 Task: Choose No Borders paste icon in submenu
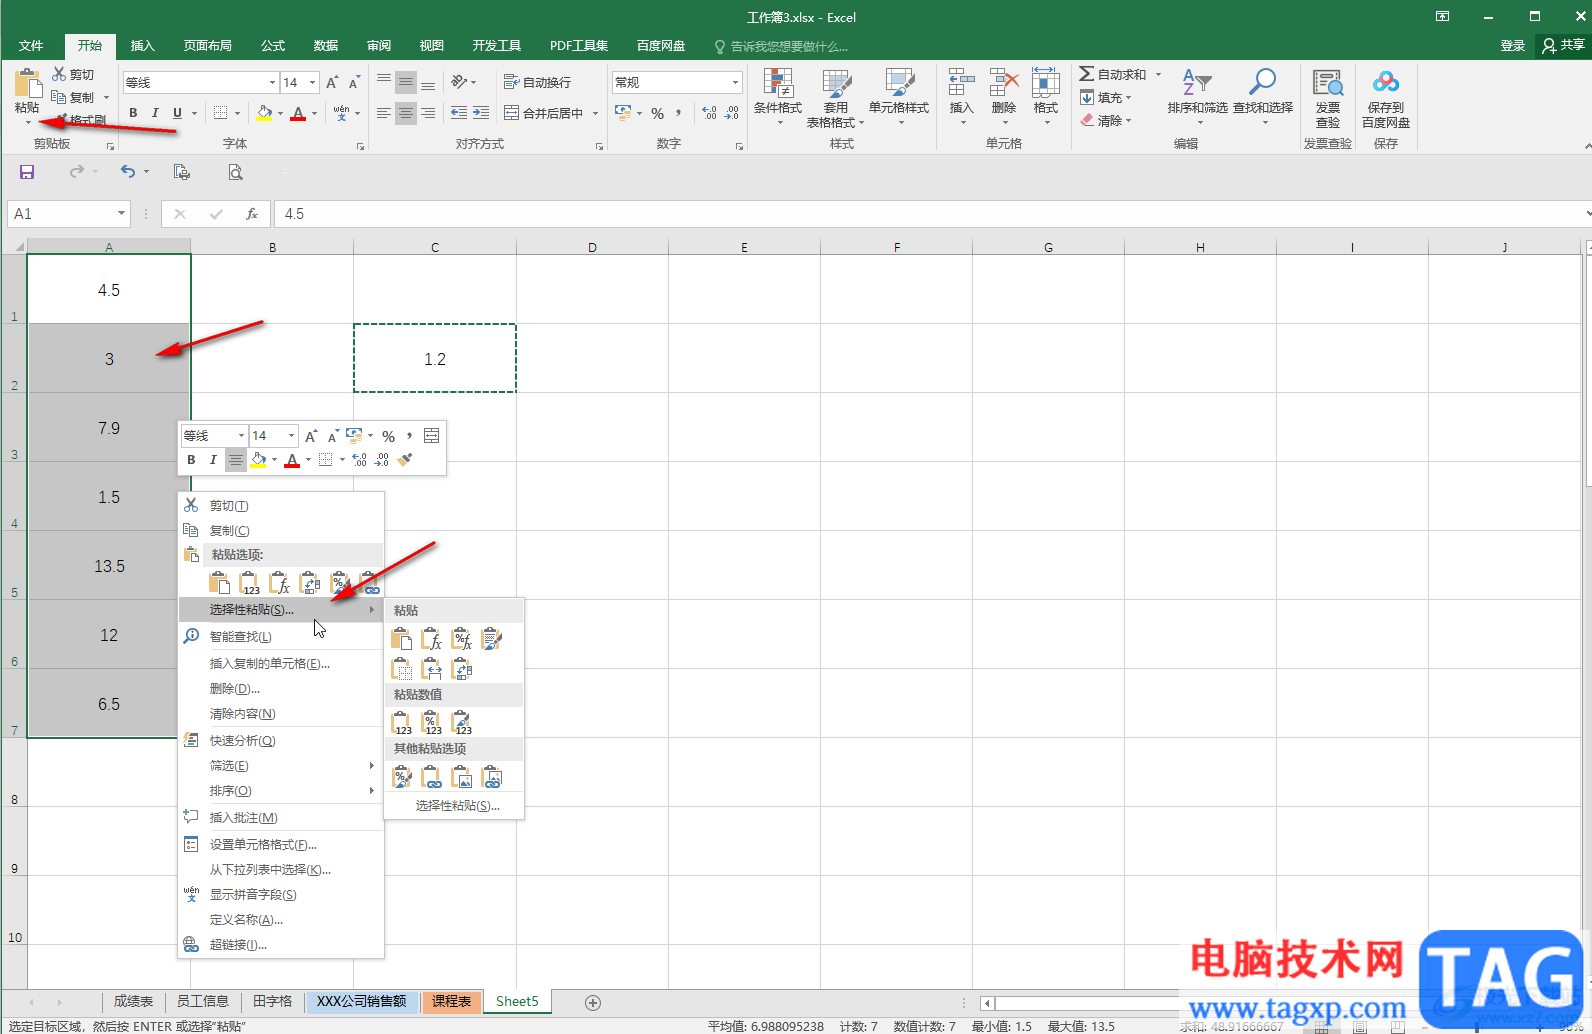[x=402, y=668]
